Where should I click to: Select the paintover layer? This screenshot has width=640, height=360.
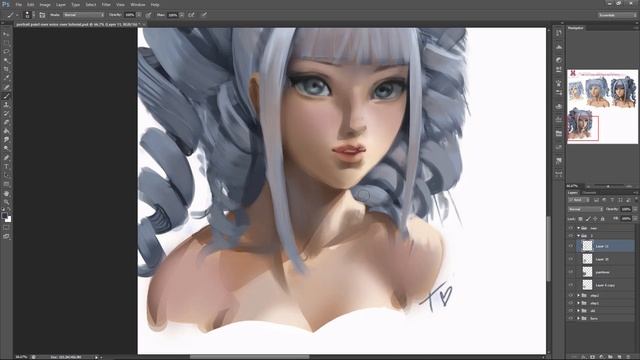pos(605,272)
